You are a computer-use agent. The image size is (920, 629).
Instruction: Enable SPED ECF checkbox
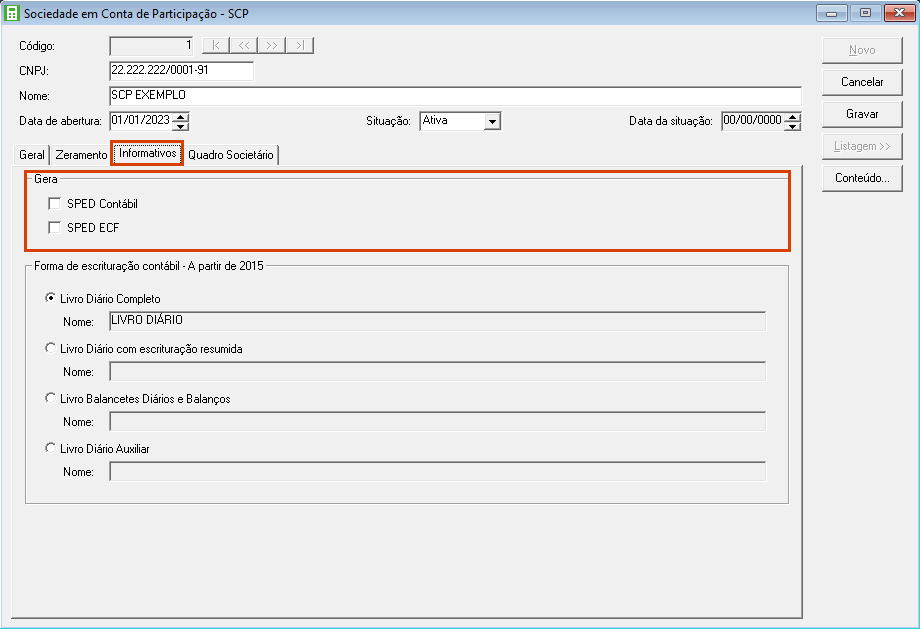click(55, 228)
